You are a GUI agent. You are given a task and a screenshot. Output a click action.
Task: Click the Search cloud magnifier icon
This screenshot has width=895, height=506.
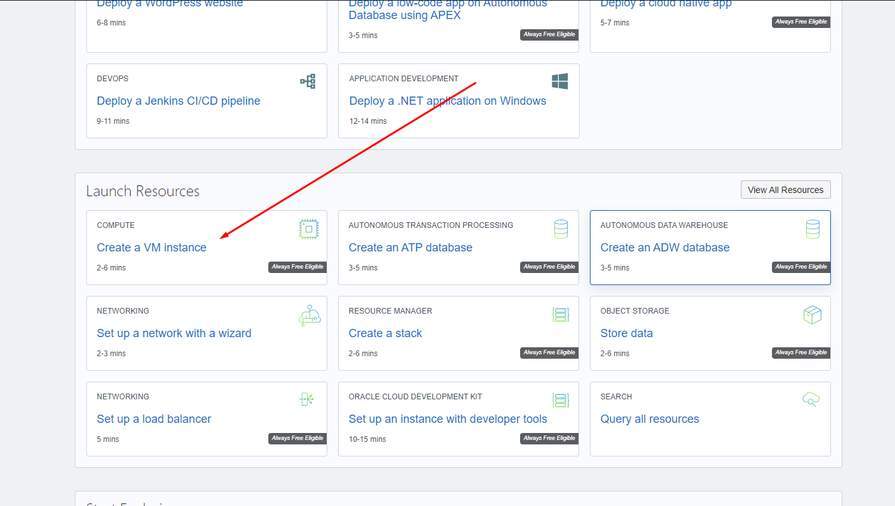click(x=811, y=400)
